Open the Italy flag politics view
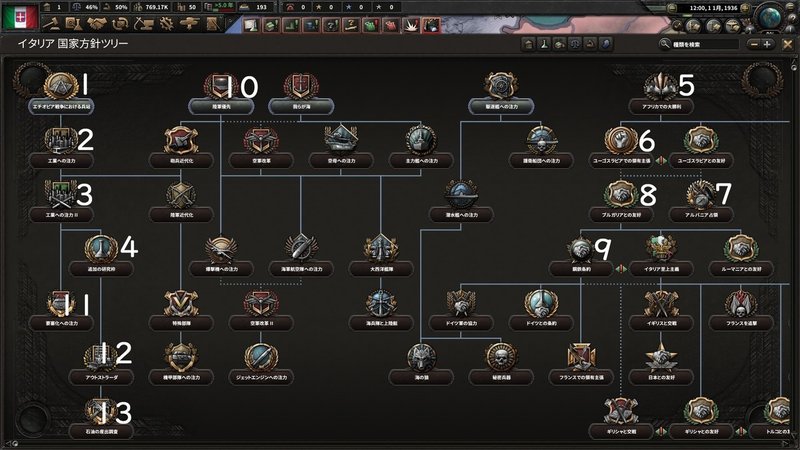This screenshot has width=800, height=450. point(20,17)
